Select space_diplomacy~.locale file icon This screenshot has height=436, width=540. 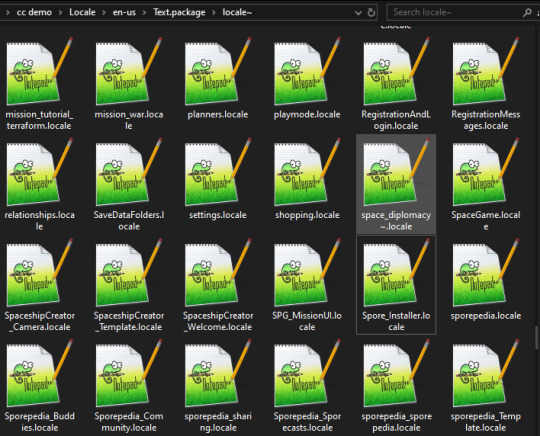pos(396,172)
